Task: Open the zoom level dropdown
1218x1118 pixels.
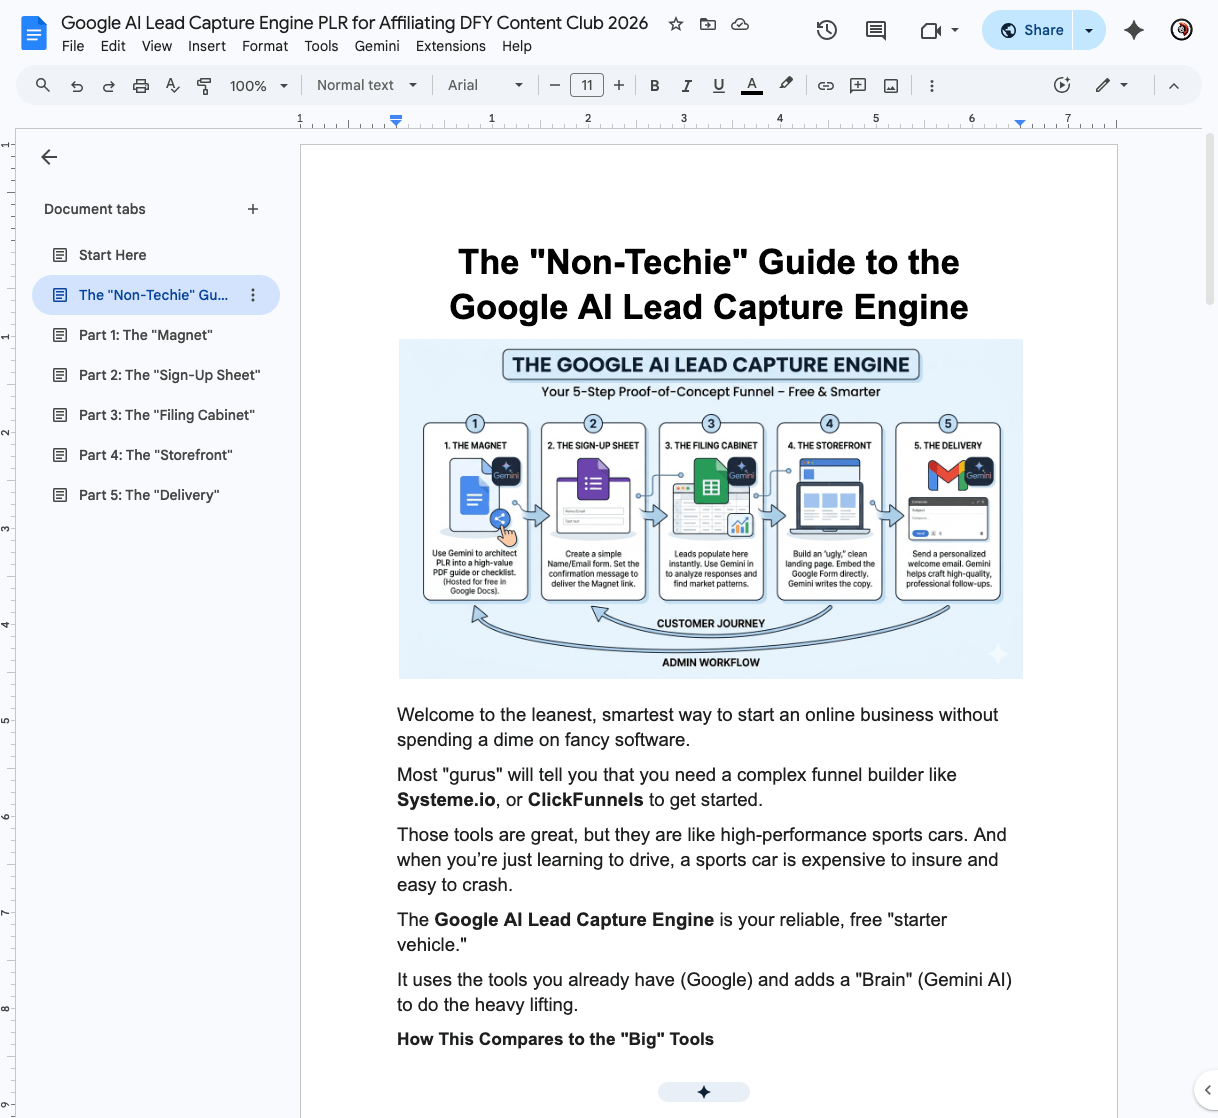Action: (259, 86)
